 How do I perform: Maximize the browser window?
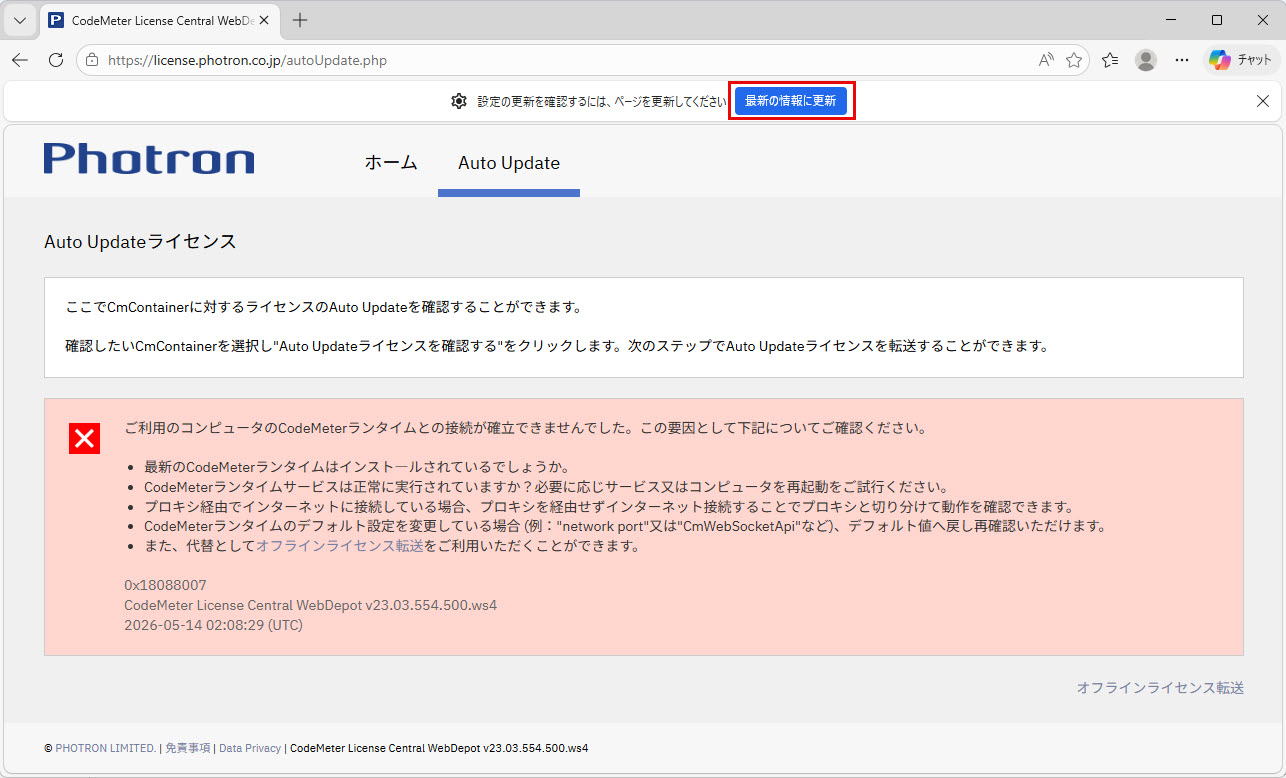[x=1217, y=20]
